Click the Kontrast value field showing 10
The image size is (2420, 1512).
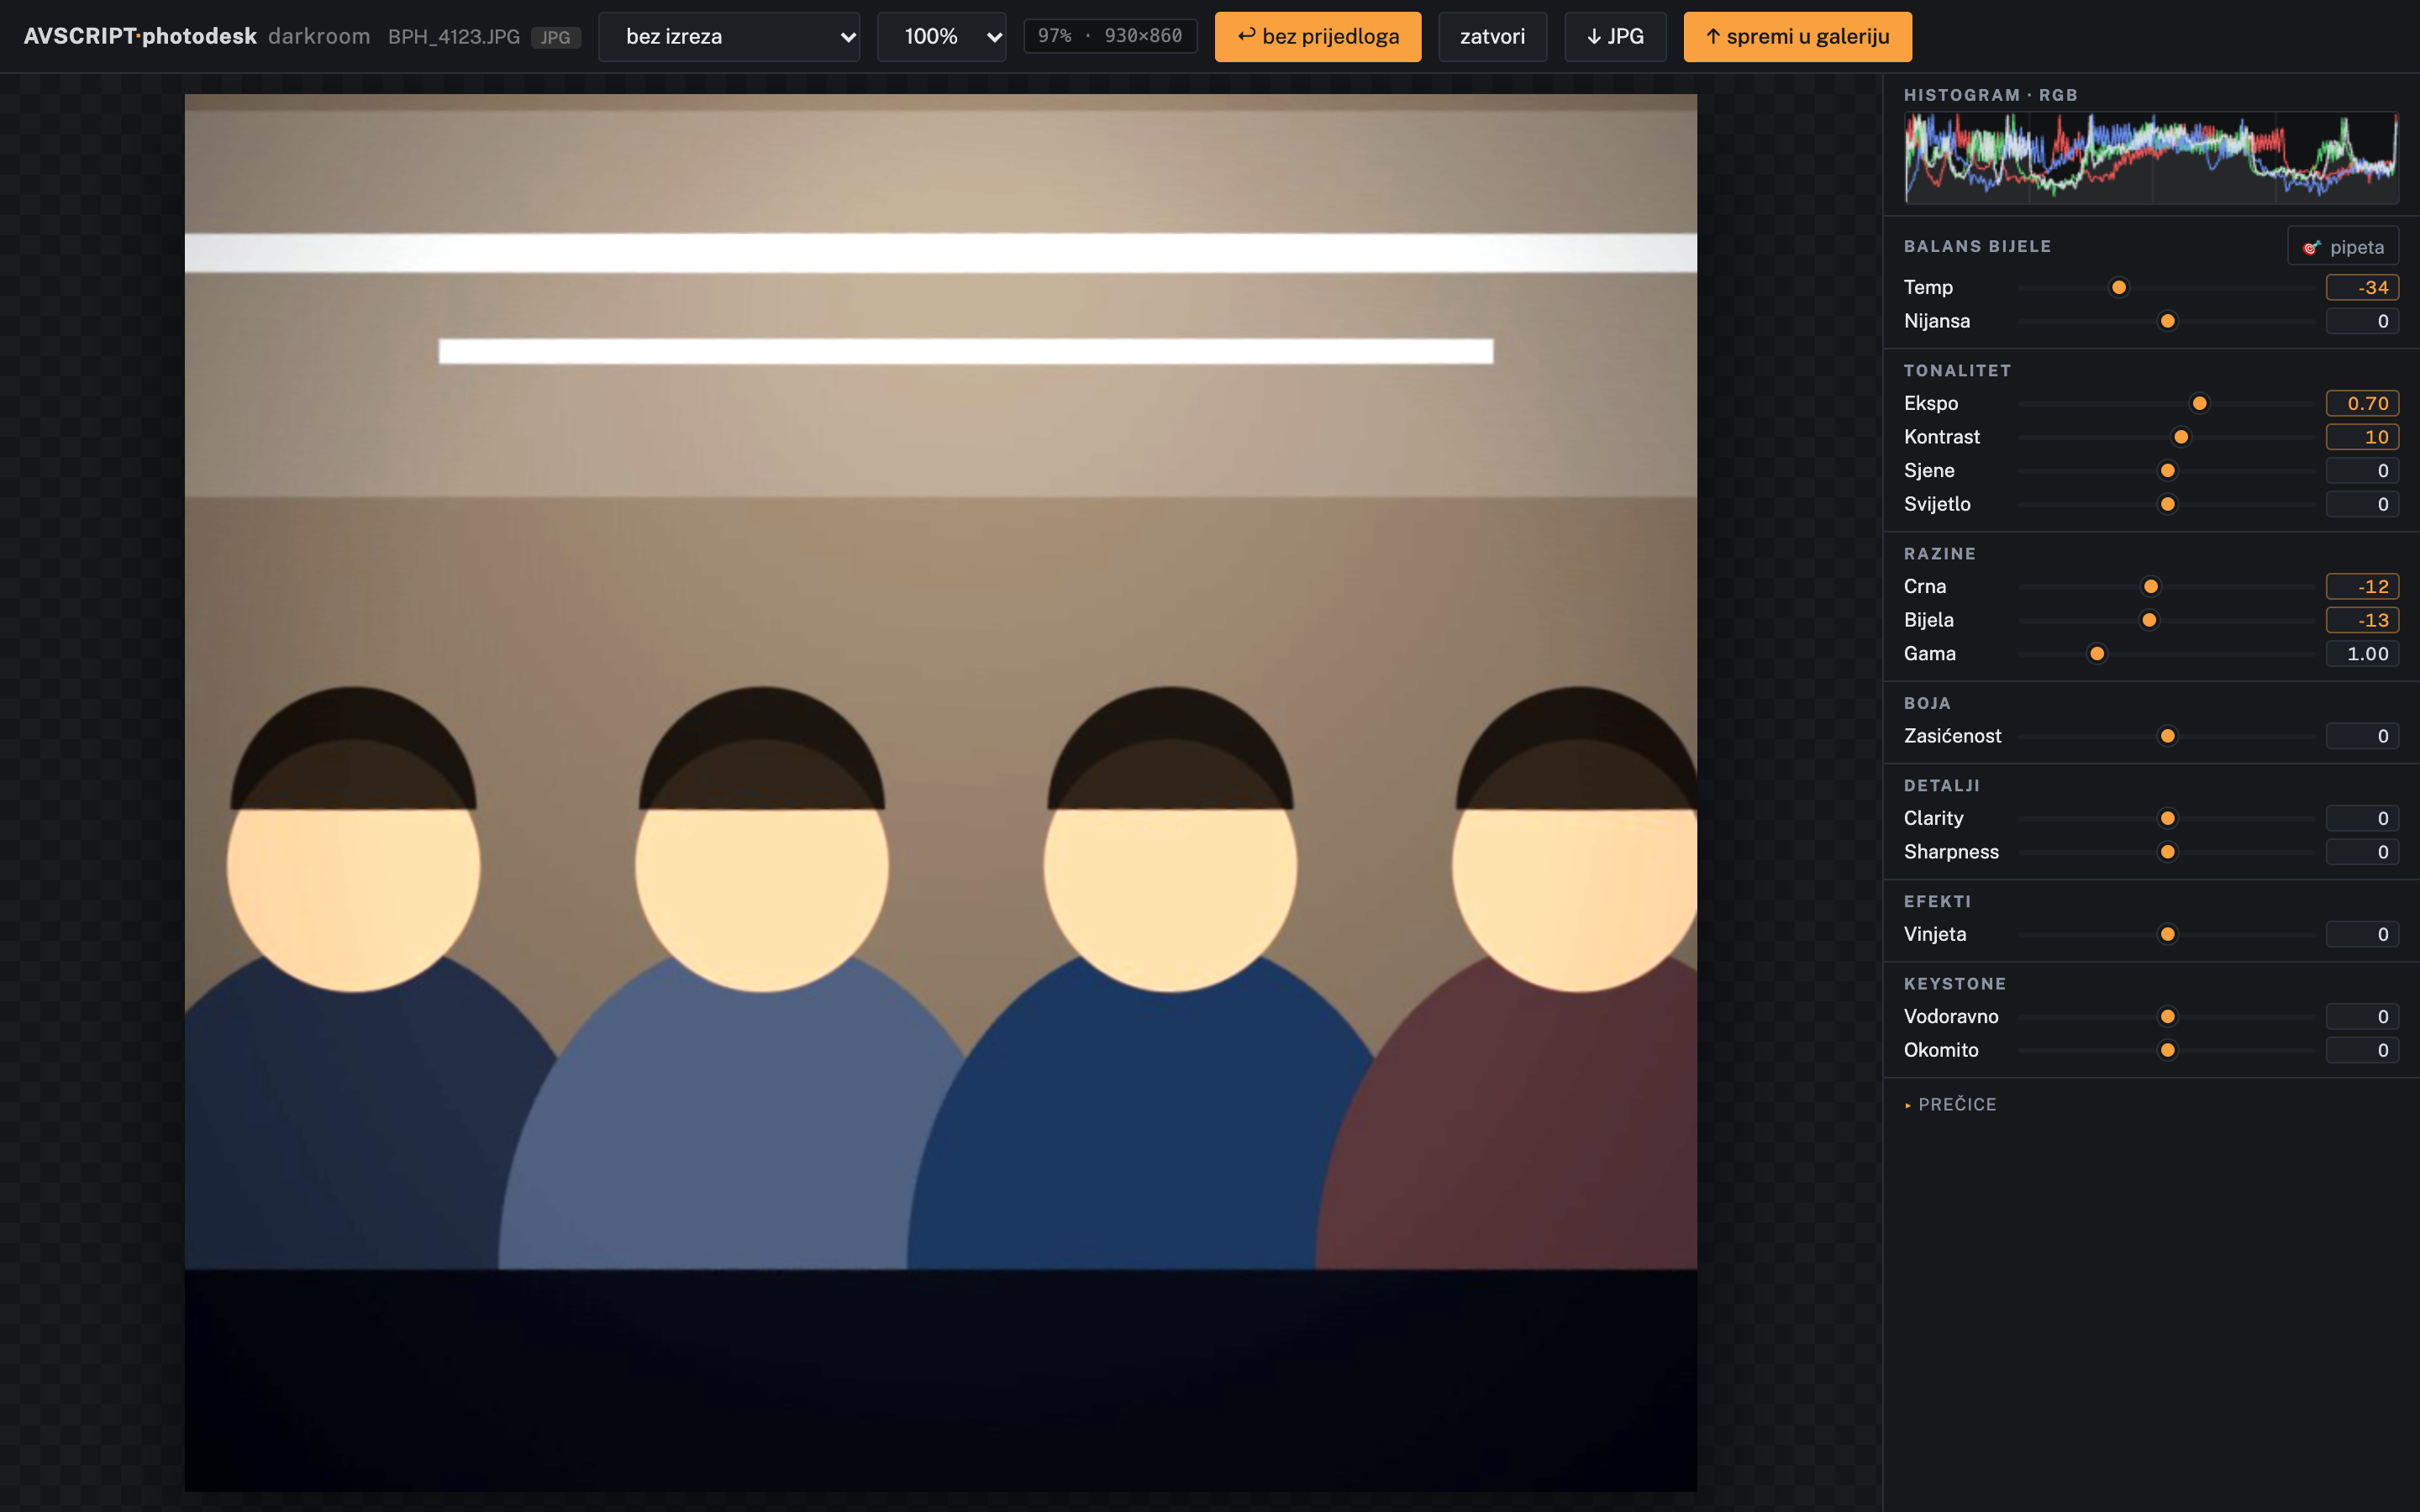[2362, 437]
